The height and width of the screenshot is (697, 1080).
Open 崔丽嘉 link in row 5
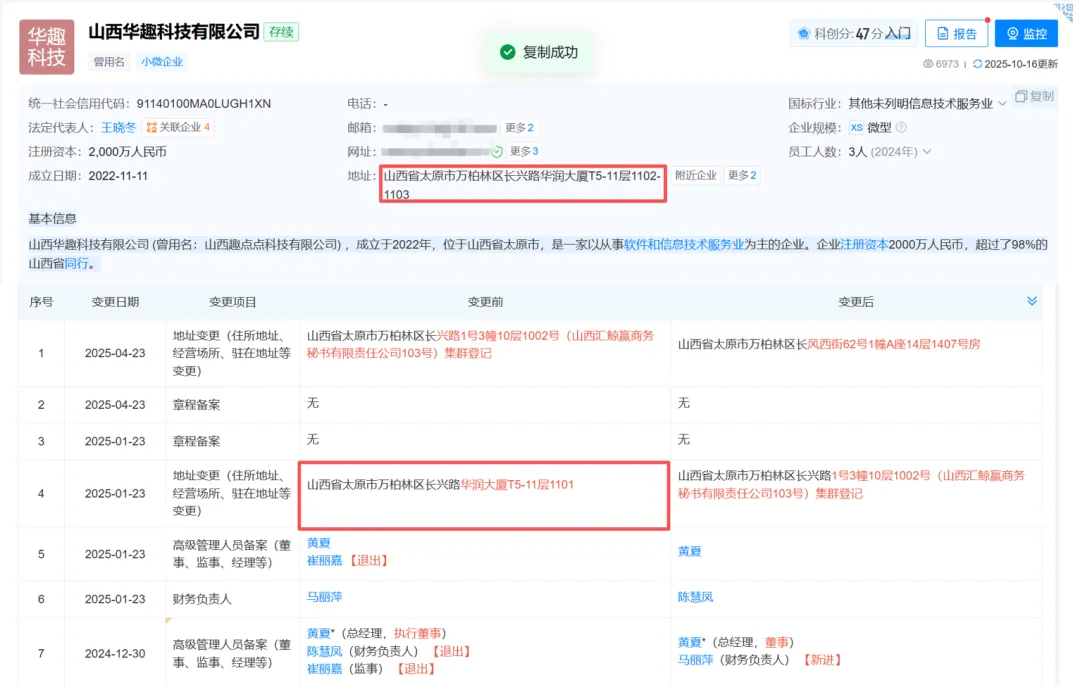[324, 561]
